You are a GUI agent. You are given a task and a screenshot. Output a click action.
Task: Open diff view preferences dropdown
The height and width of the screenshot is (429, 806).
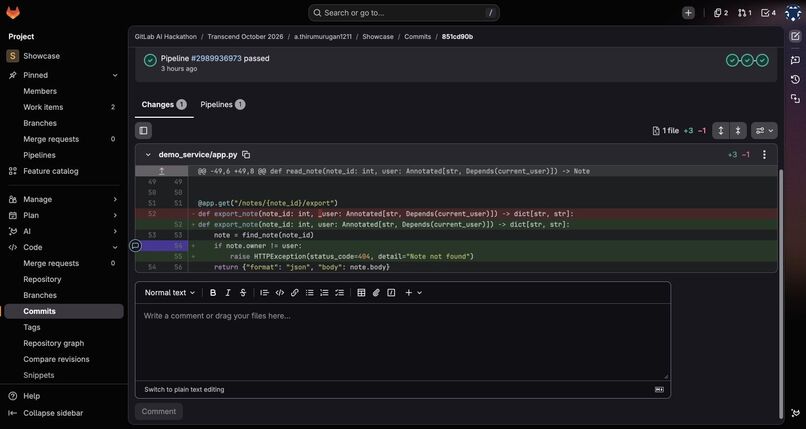click(764, 131)
